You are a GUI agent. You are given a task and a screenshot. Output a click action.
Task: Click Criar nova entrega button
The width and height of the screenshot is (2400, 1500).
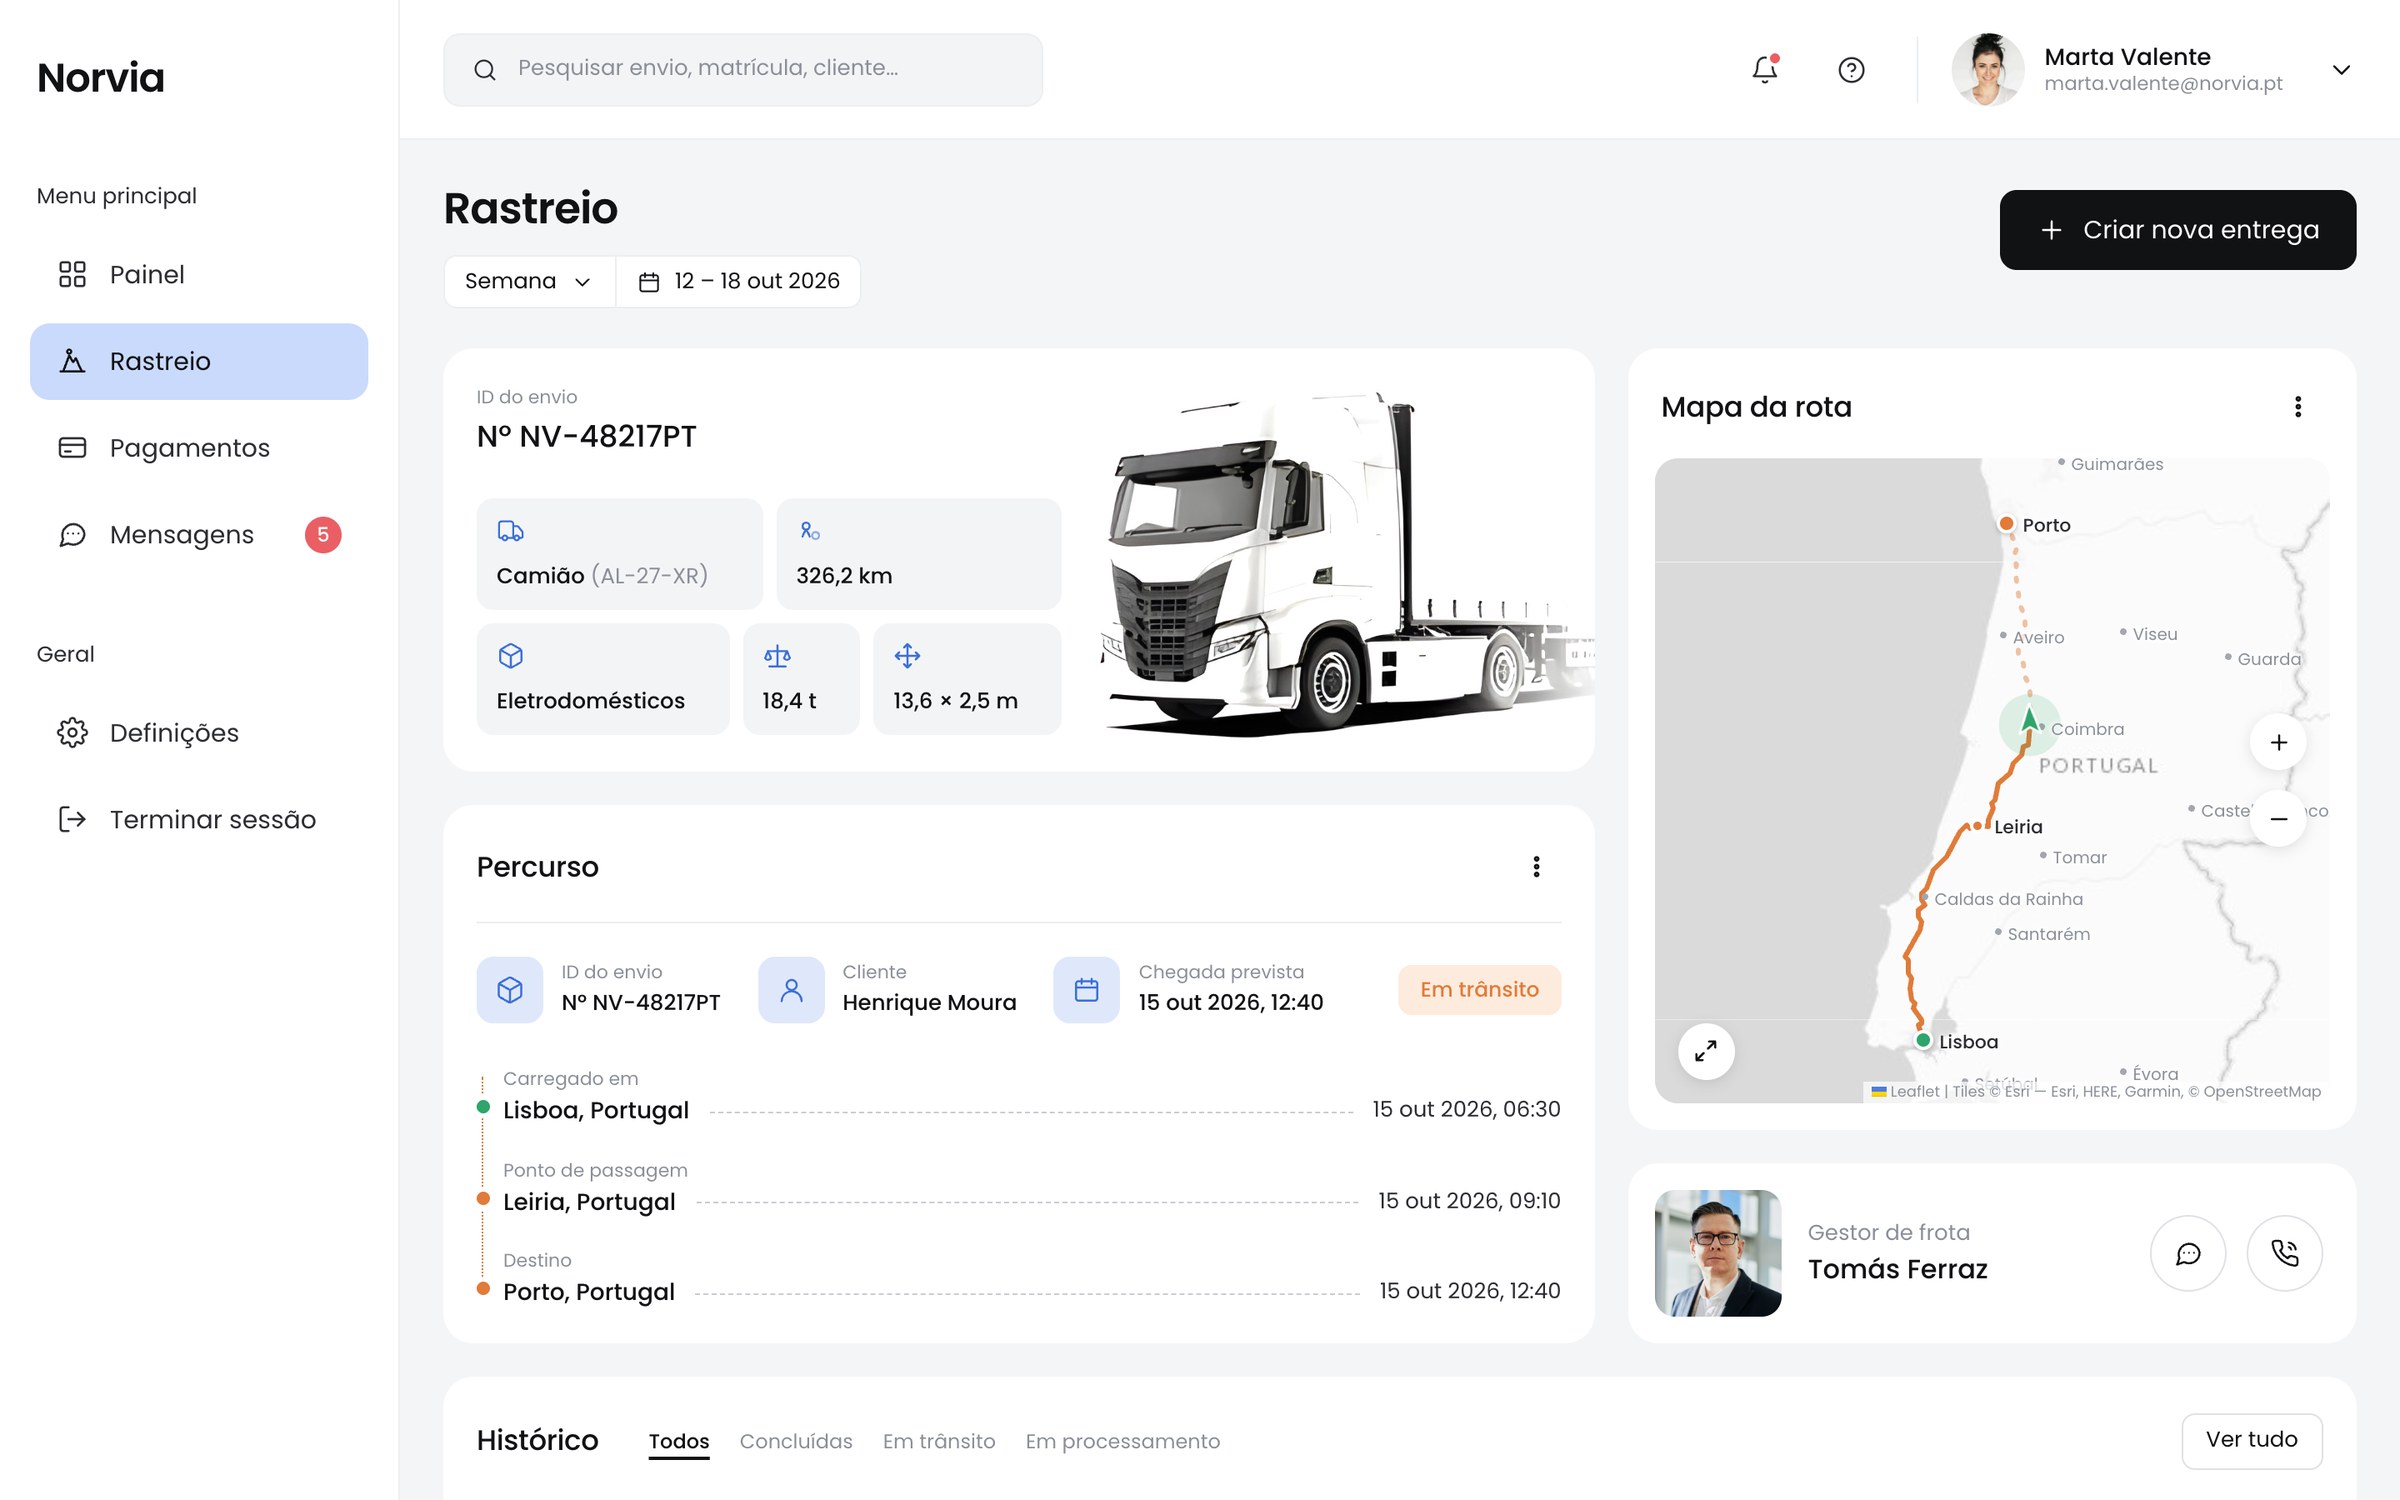click(2177, 230)
